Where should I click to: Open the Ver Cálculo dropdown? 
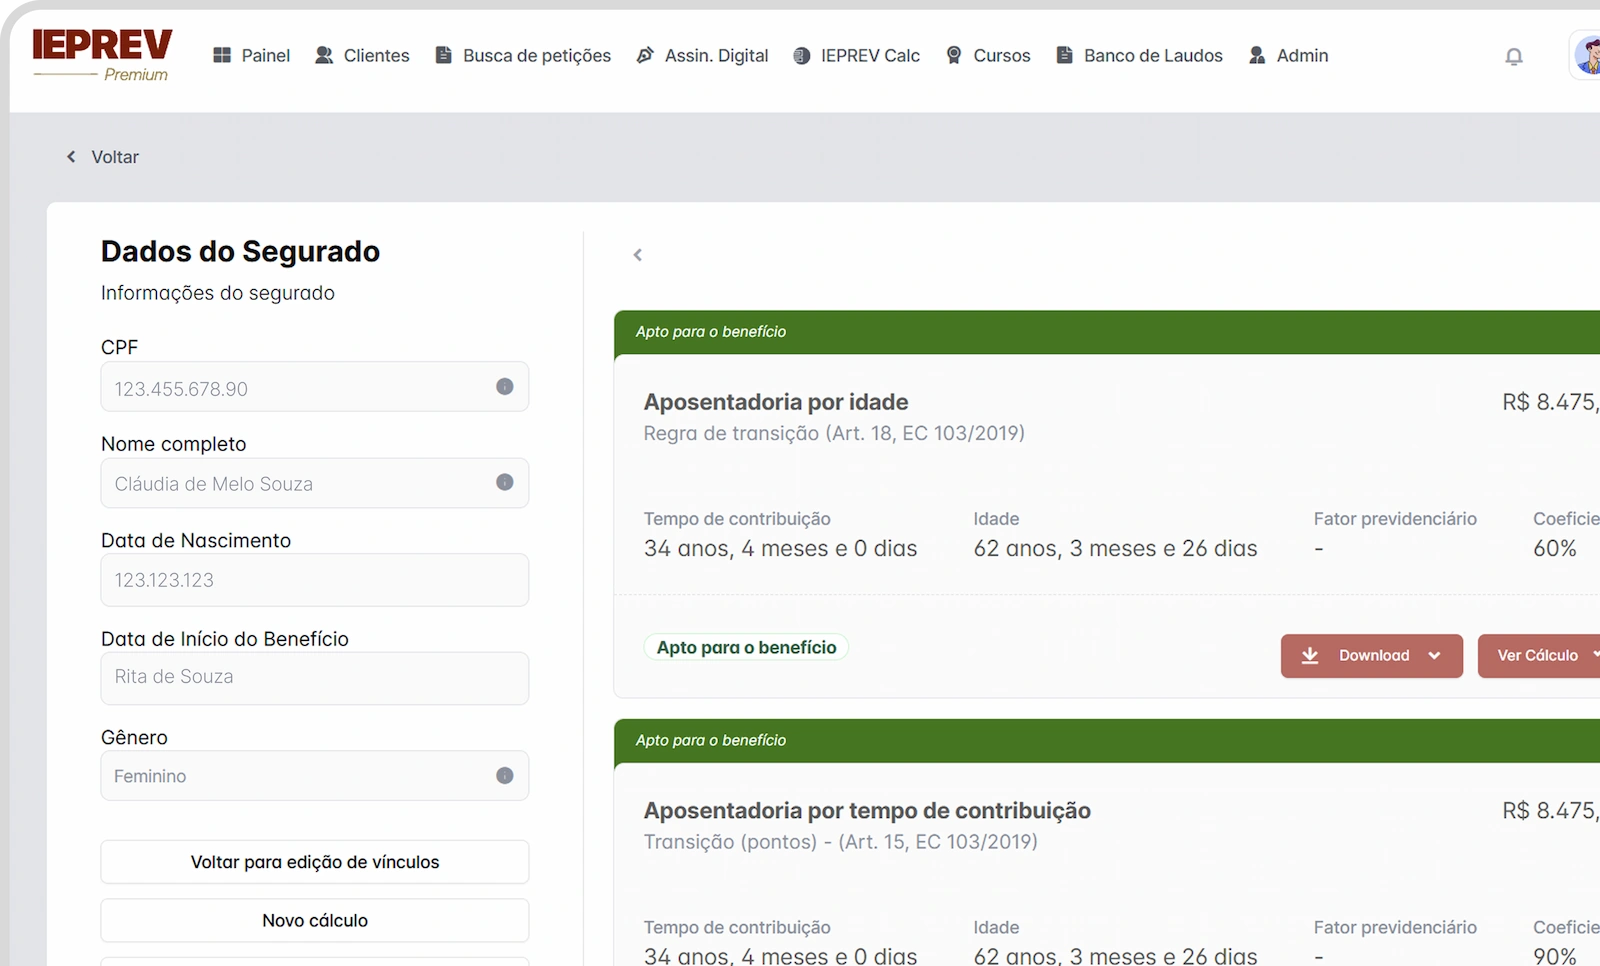click(x=1540, y=656)
